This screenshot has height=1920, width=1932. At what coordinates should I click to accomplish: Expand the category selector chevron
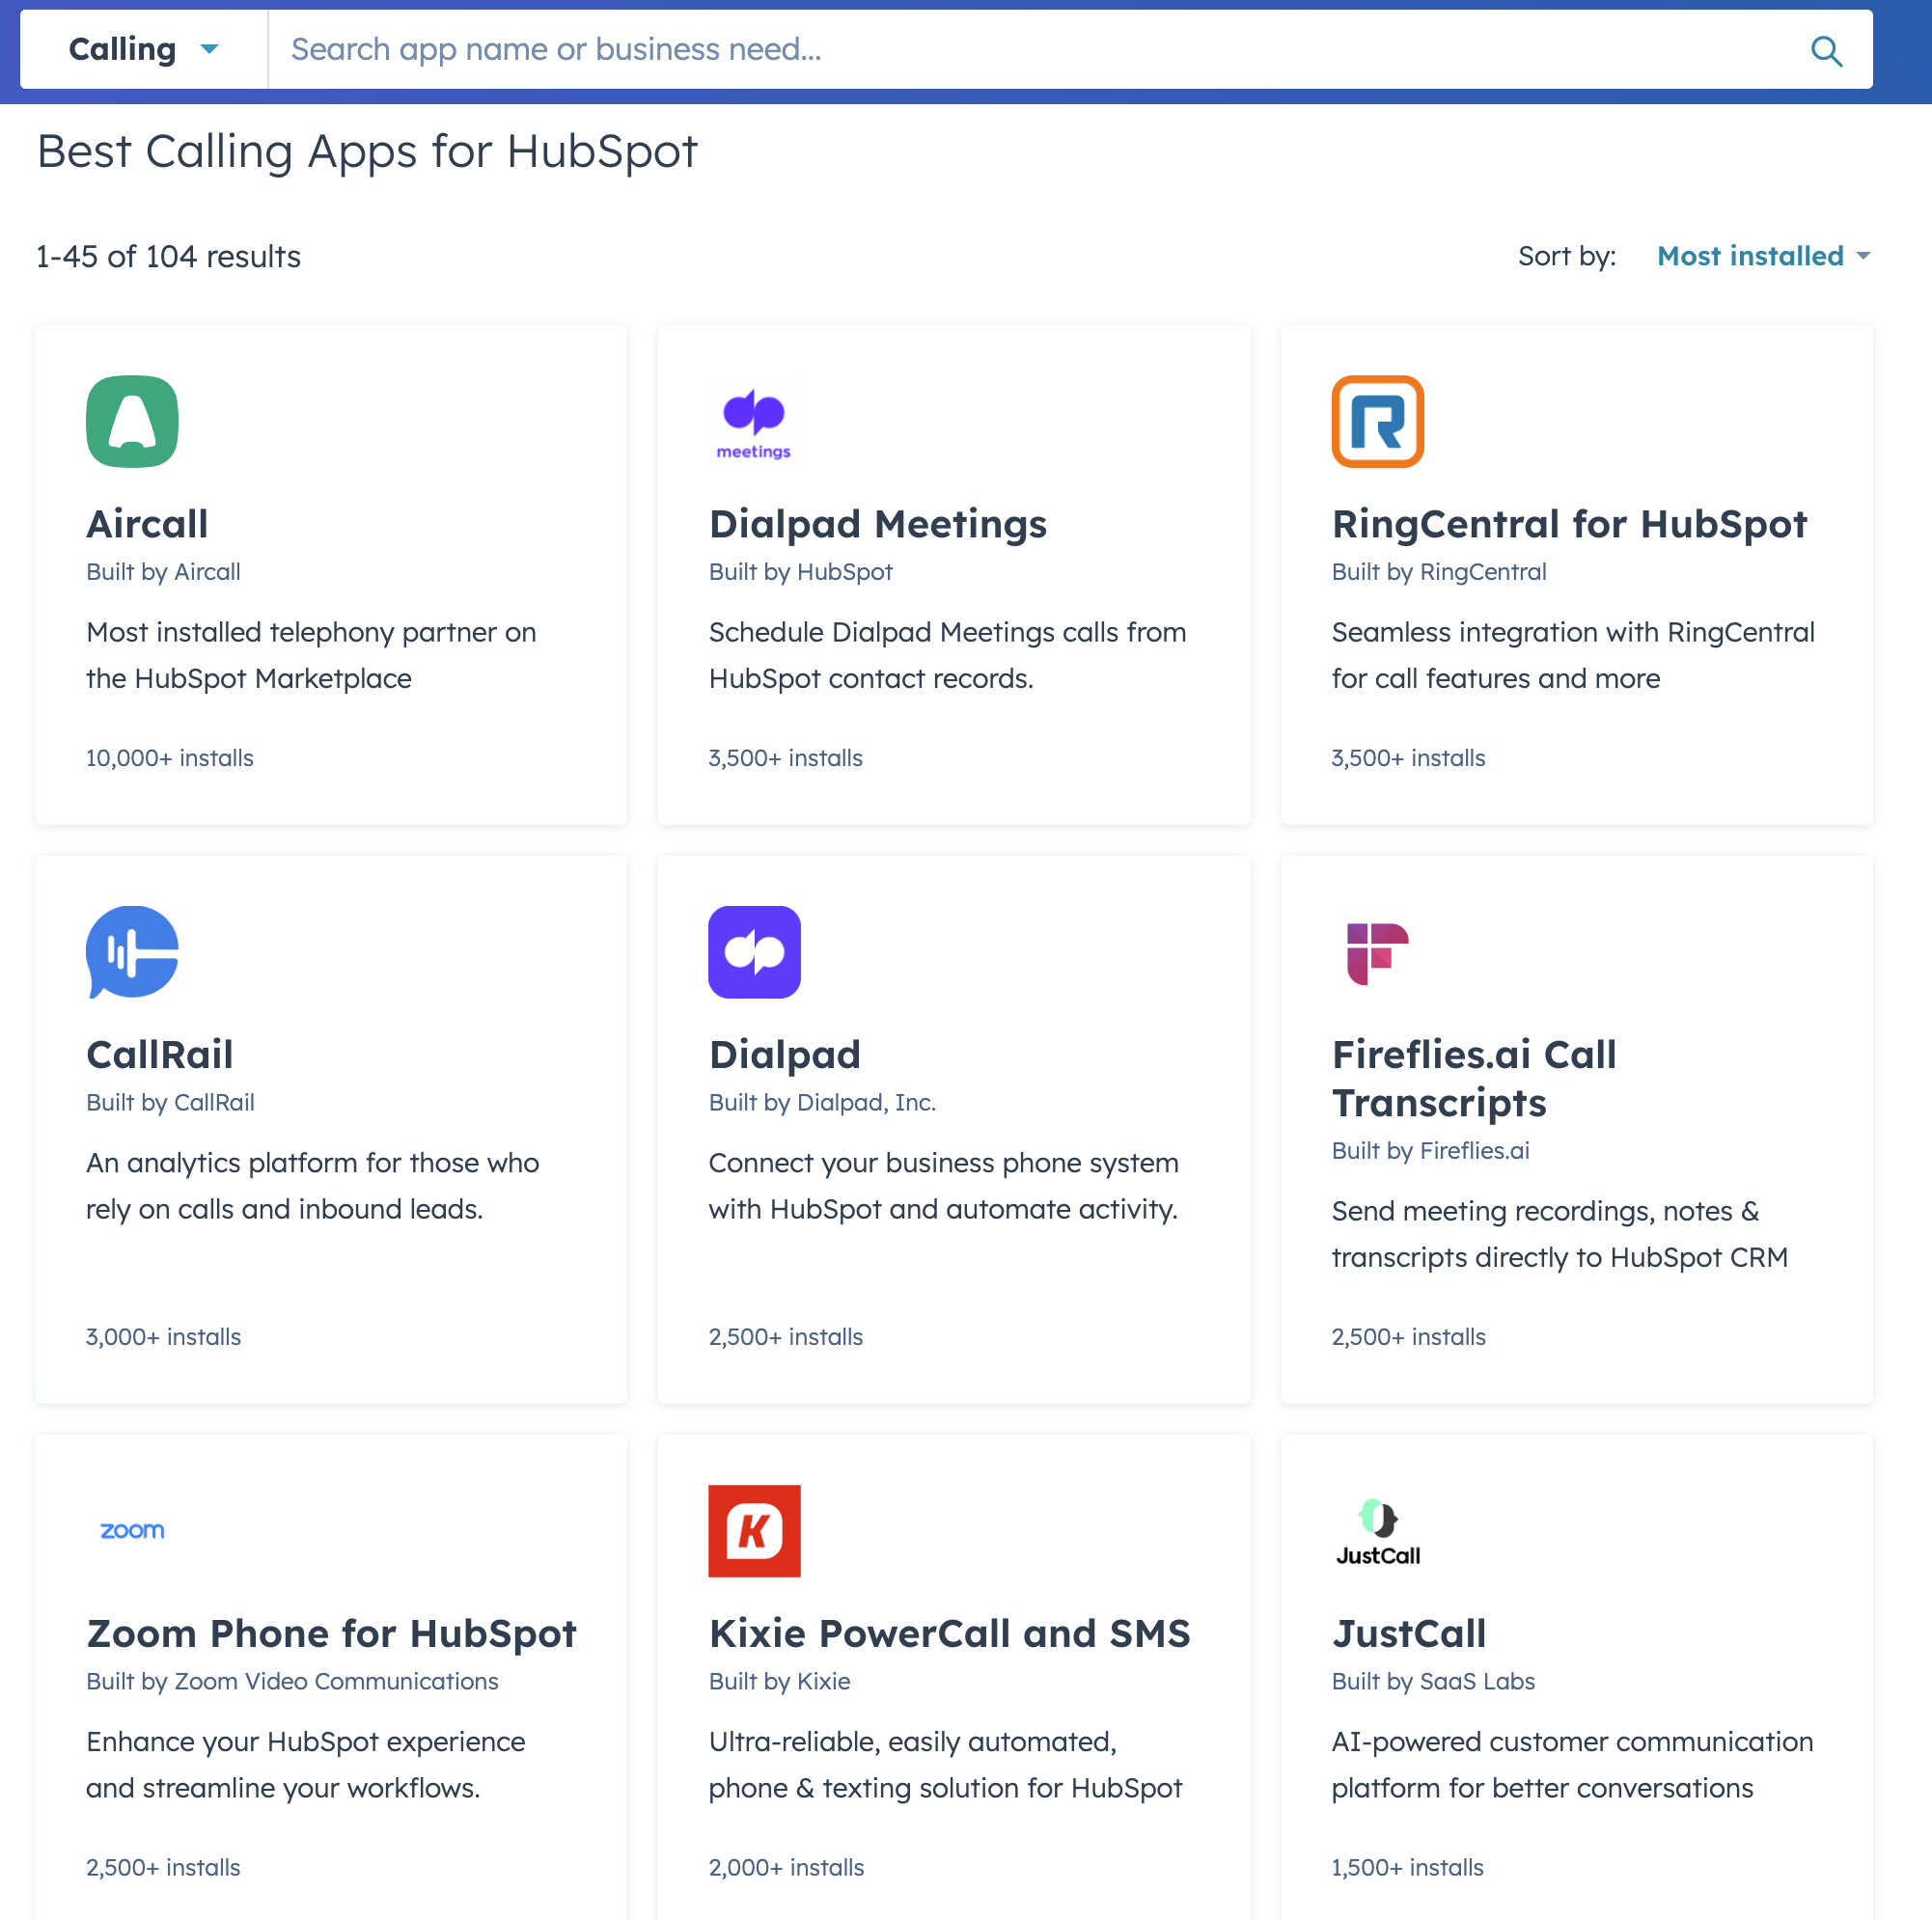point(209,49)
